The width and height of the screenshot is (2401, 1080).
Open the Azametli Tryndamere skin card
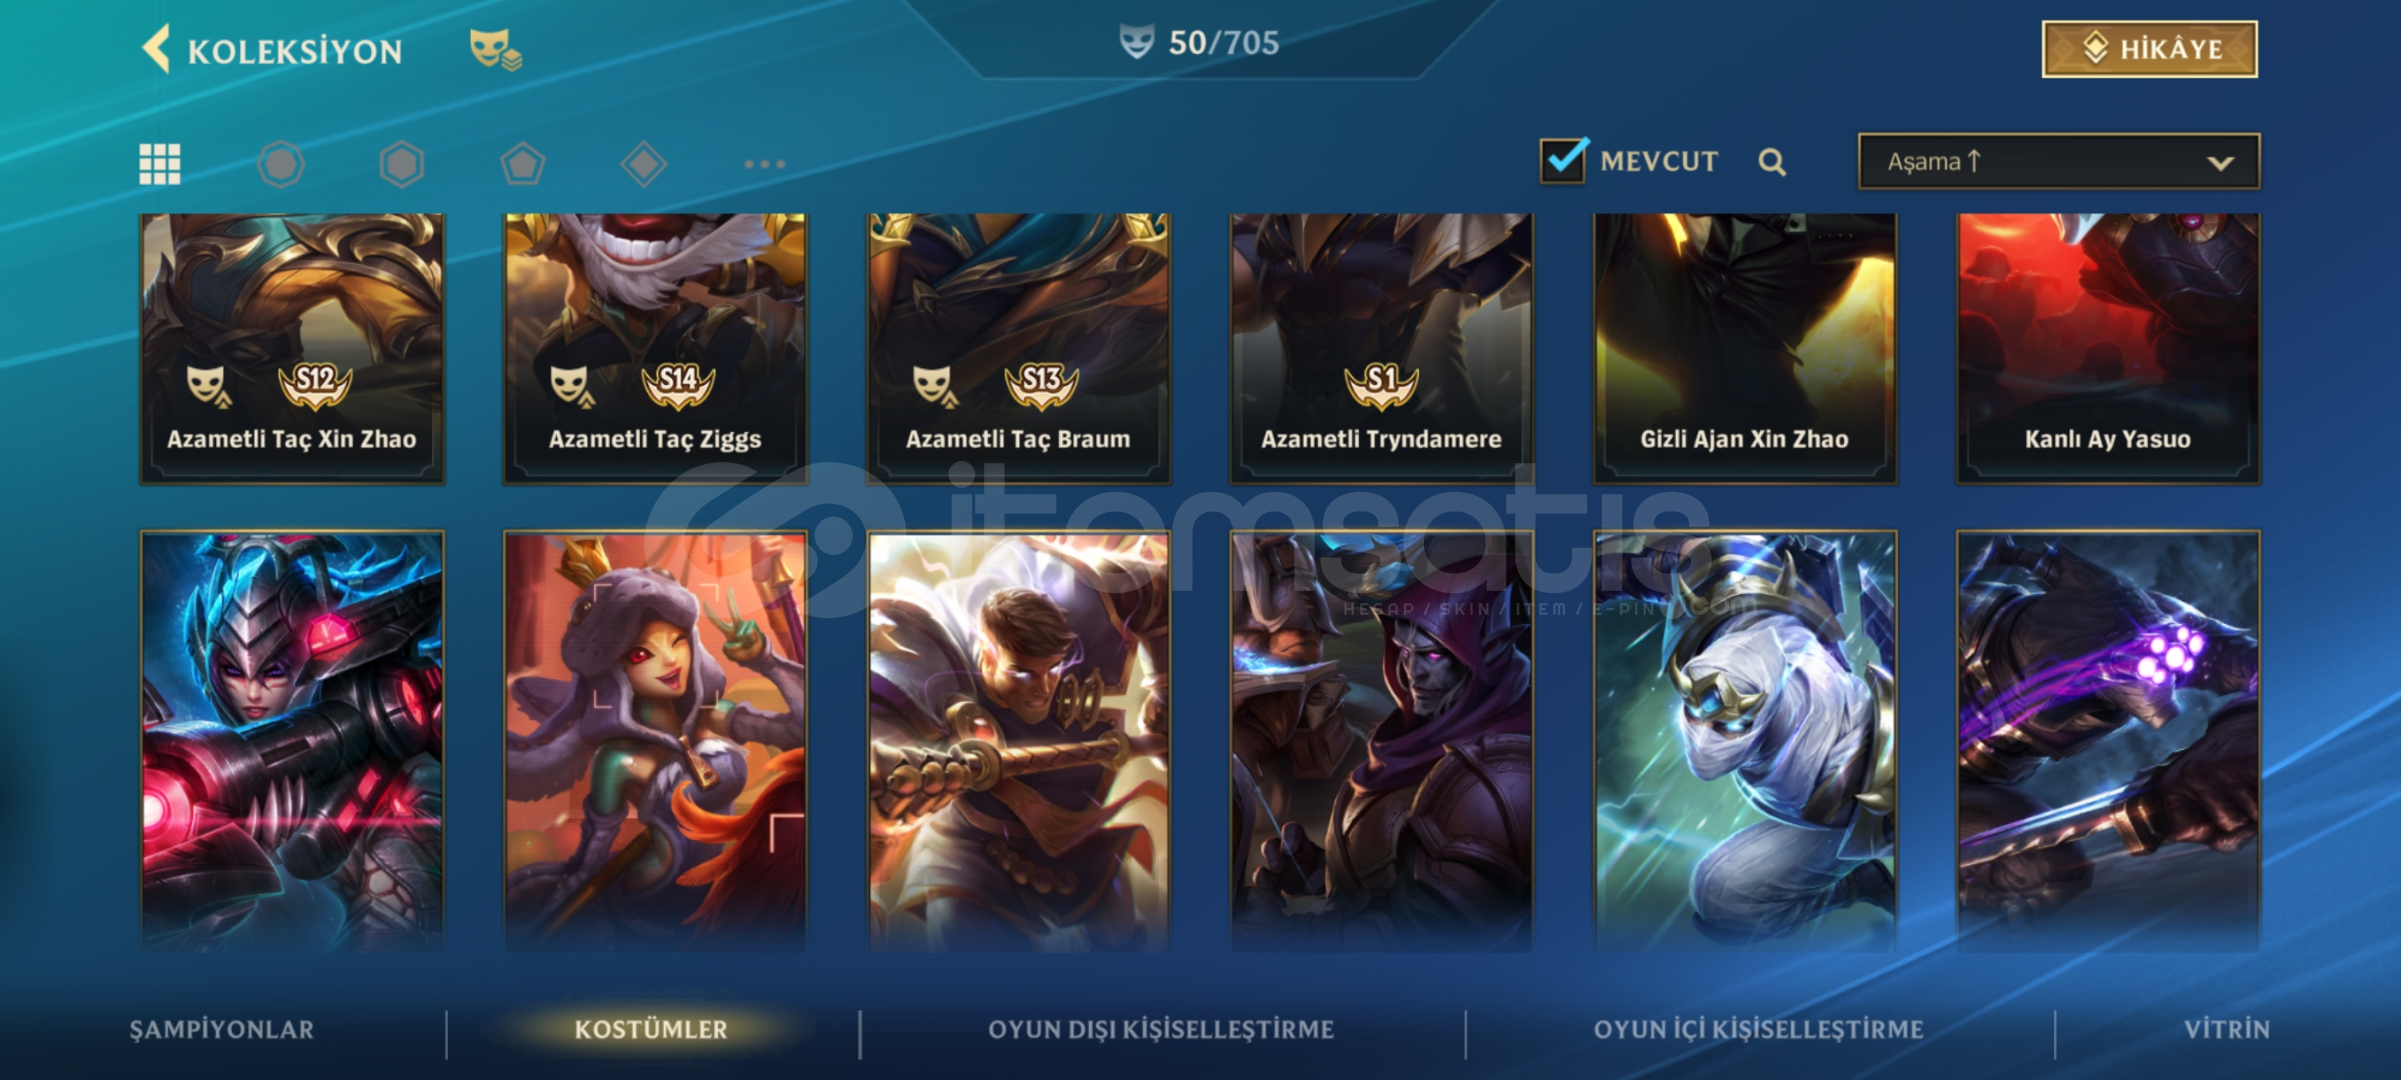[1381, 348]
